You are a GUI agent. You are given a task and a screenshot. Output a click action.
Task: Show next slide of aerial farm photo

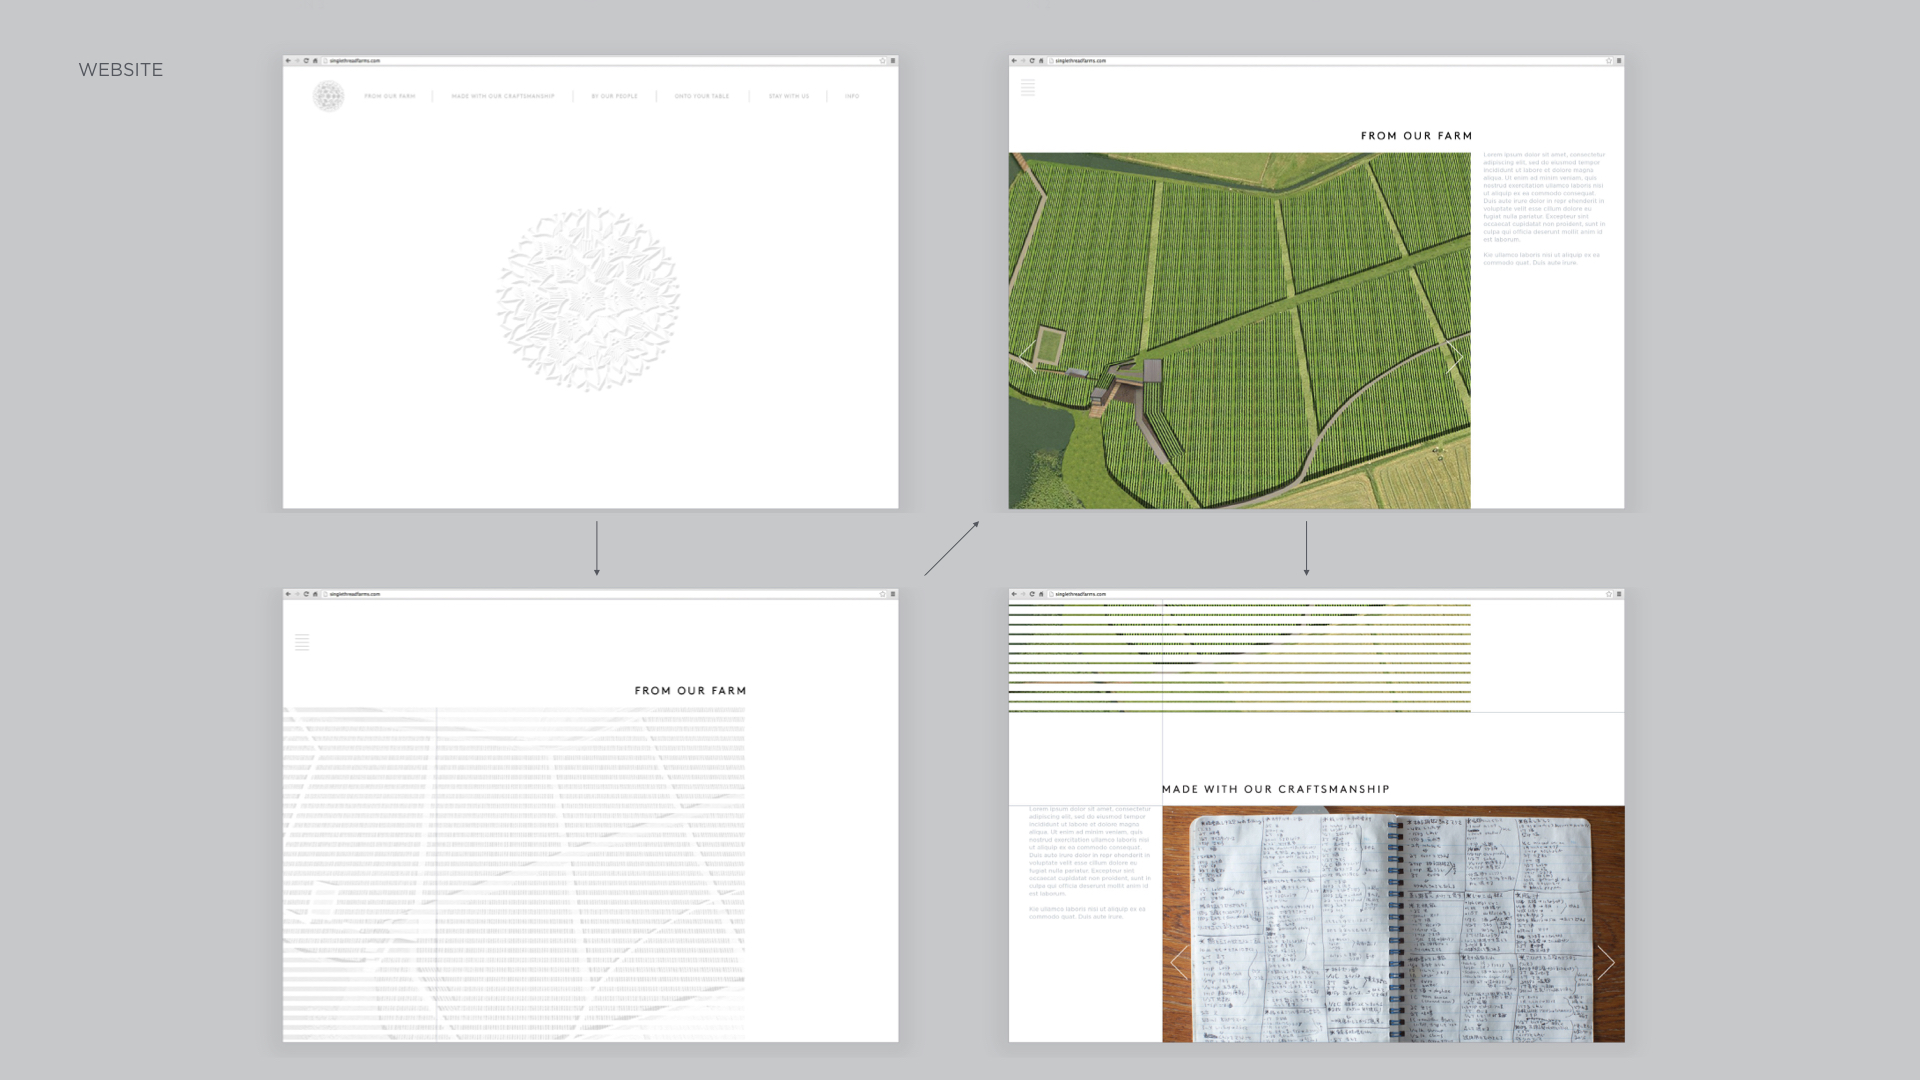tap(1454, 357)
